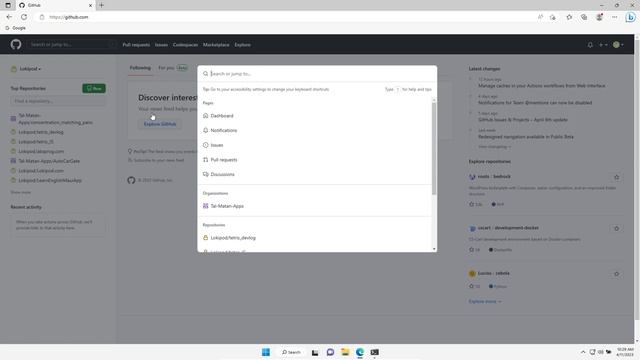640x360 pixels.
Task: Go back with the browser back arrow
Action: [x=9, y=17]
